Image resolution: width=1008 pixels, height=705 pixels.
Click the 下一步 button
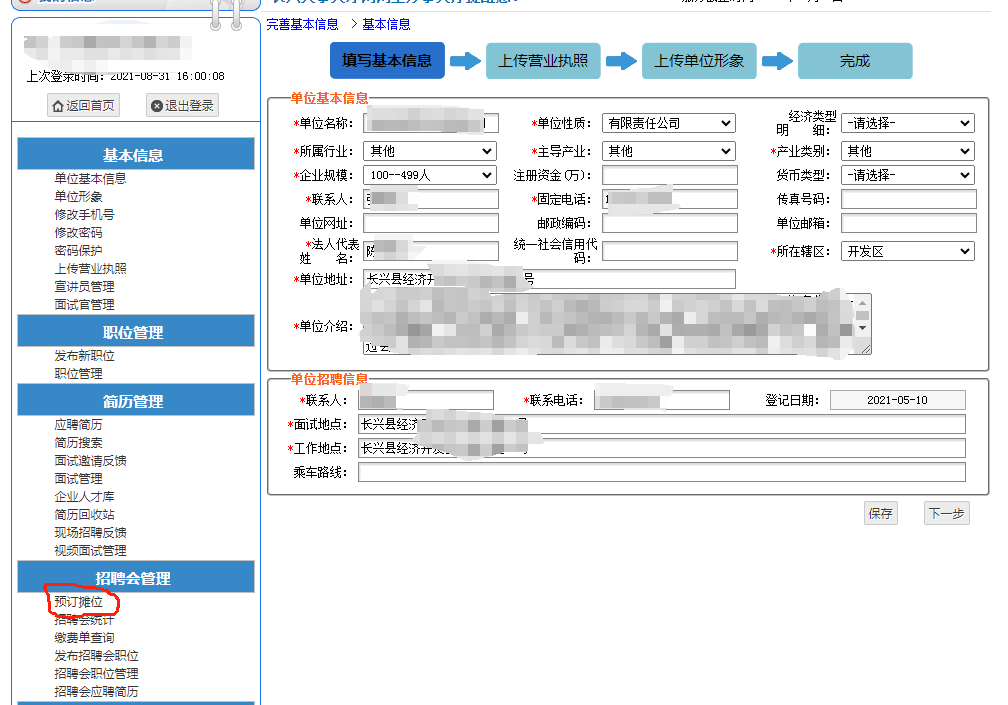(x=946, y=513)
